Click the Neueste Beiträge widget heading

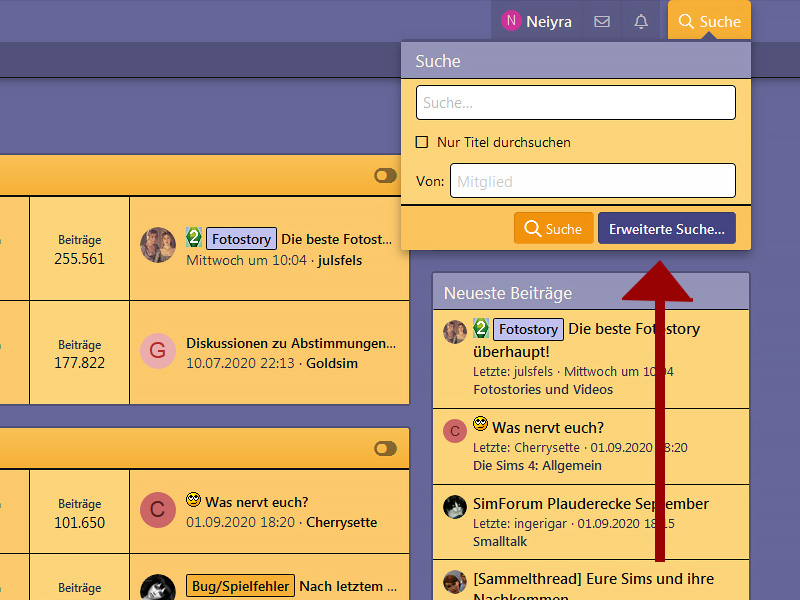click(508, 293)
